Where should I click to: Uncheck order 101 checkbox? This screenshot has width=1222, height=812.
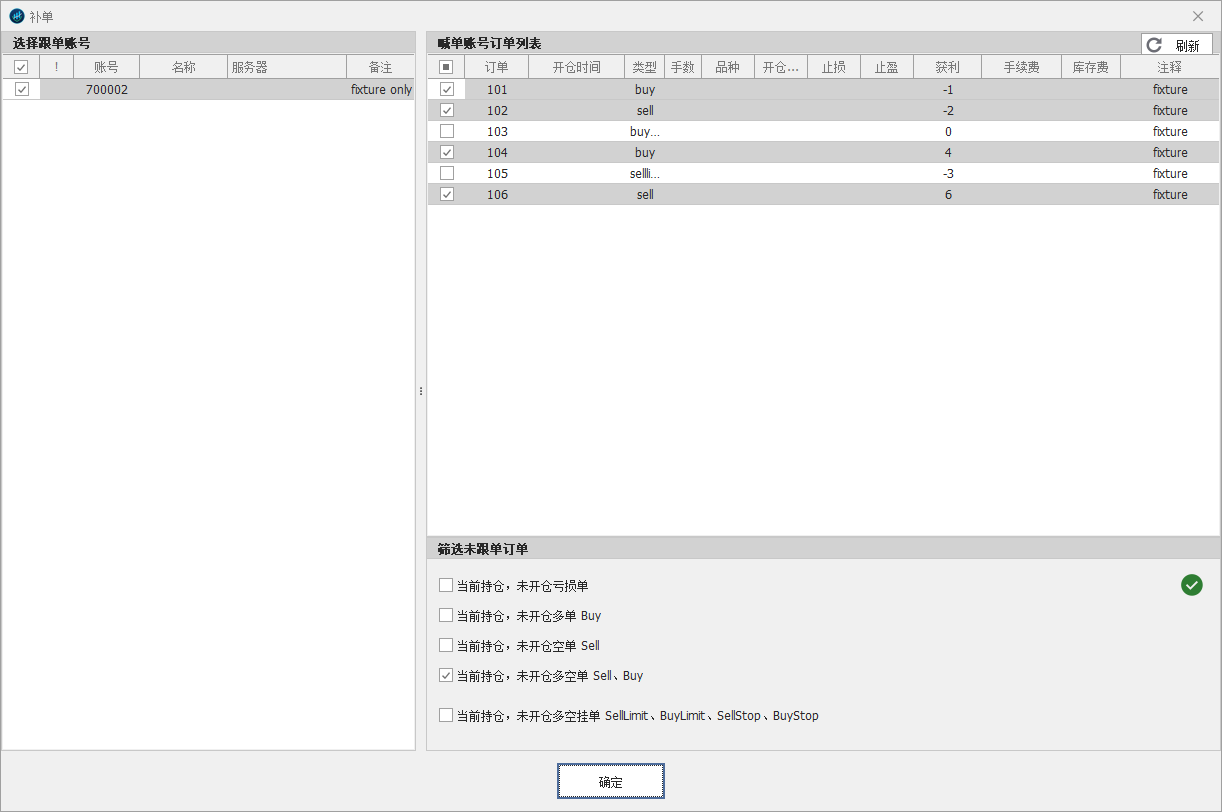pyautogui.click(x=446, y=89)
